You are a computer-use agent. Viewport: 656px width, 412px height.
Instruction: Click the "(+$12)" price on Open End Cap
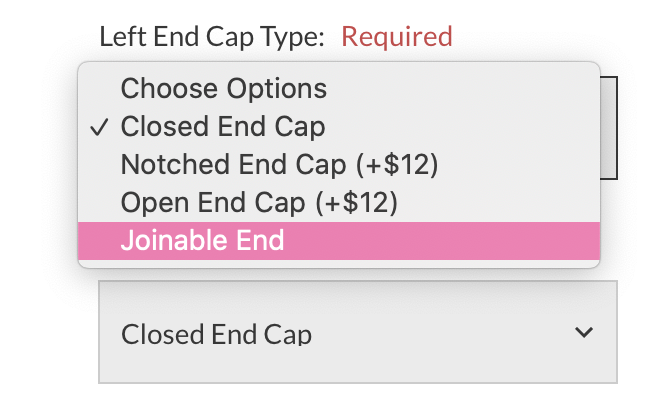356,203
